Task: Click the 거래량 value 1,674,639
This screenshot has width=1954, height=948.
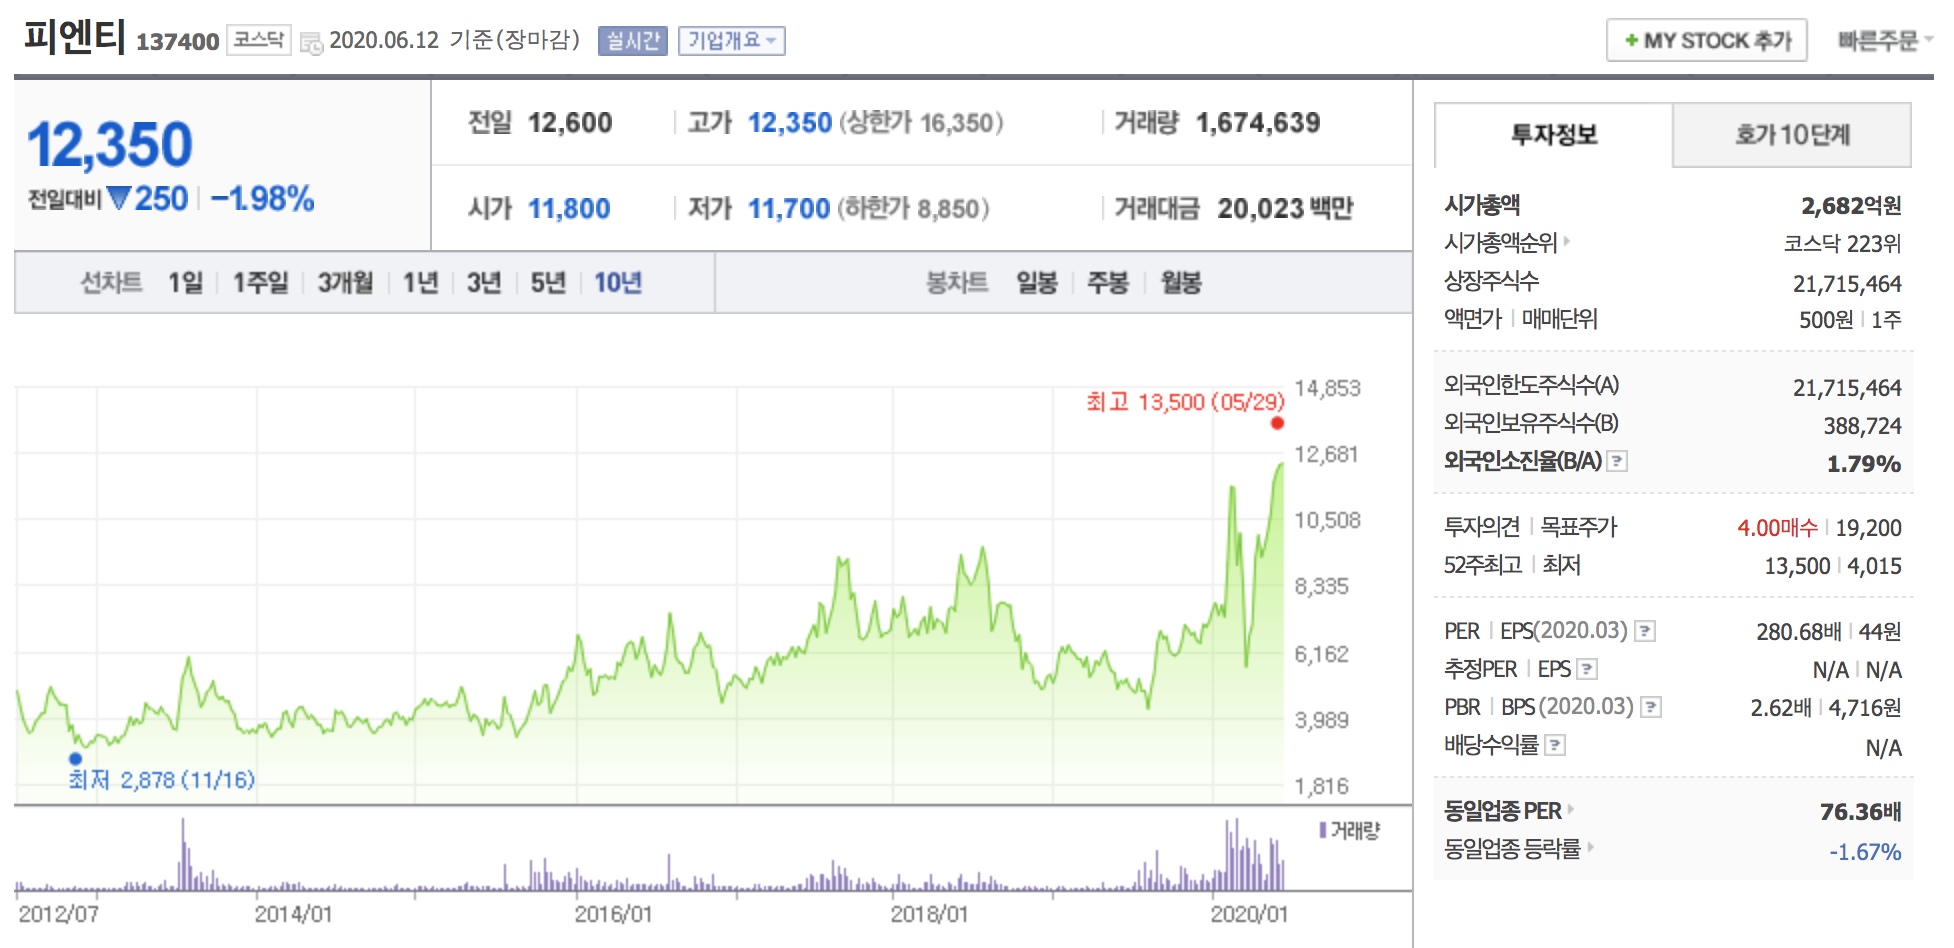Action: (x=1258, y=123)
